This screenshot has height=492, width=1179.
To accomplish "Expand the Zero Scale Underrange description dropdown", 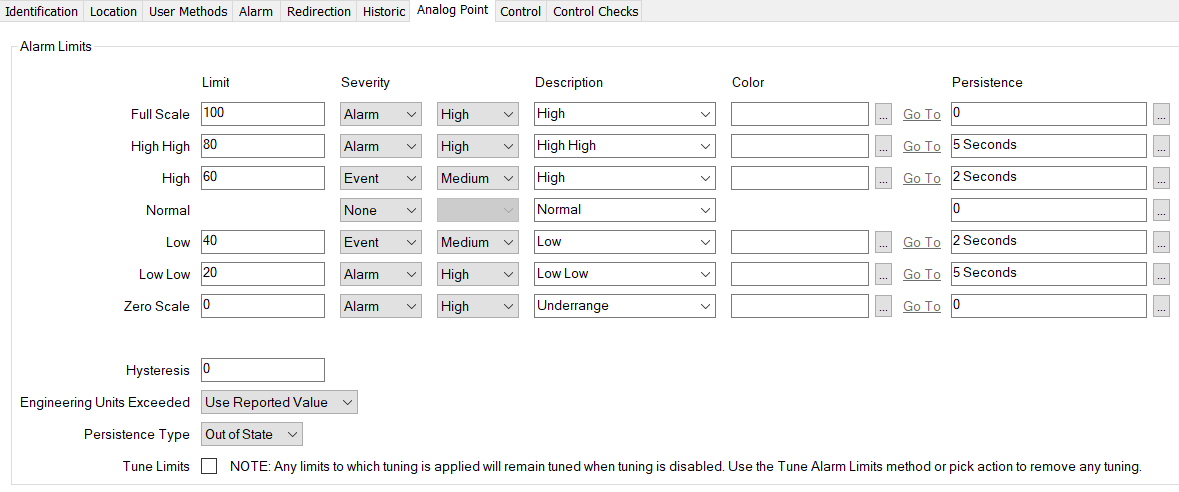I will 624,306.
